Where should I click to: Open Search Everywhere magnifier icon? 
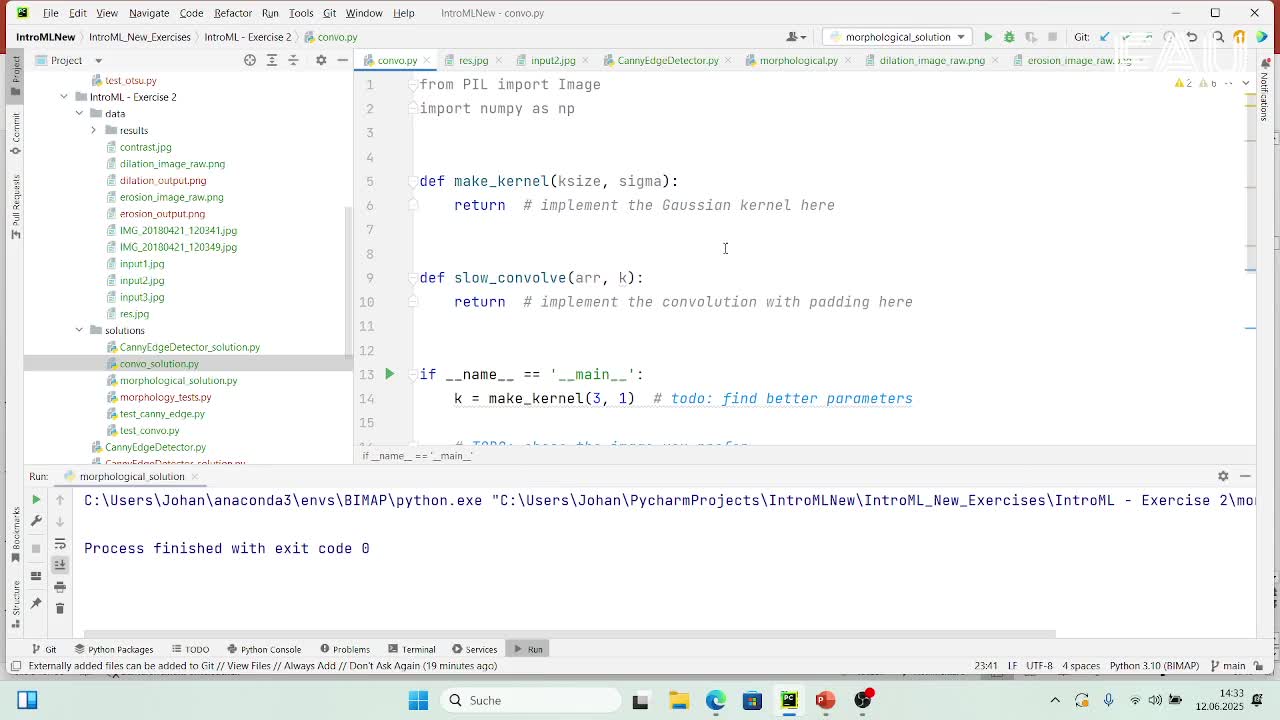pos(1218,37)
